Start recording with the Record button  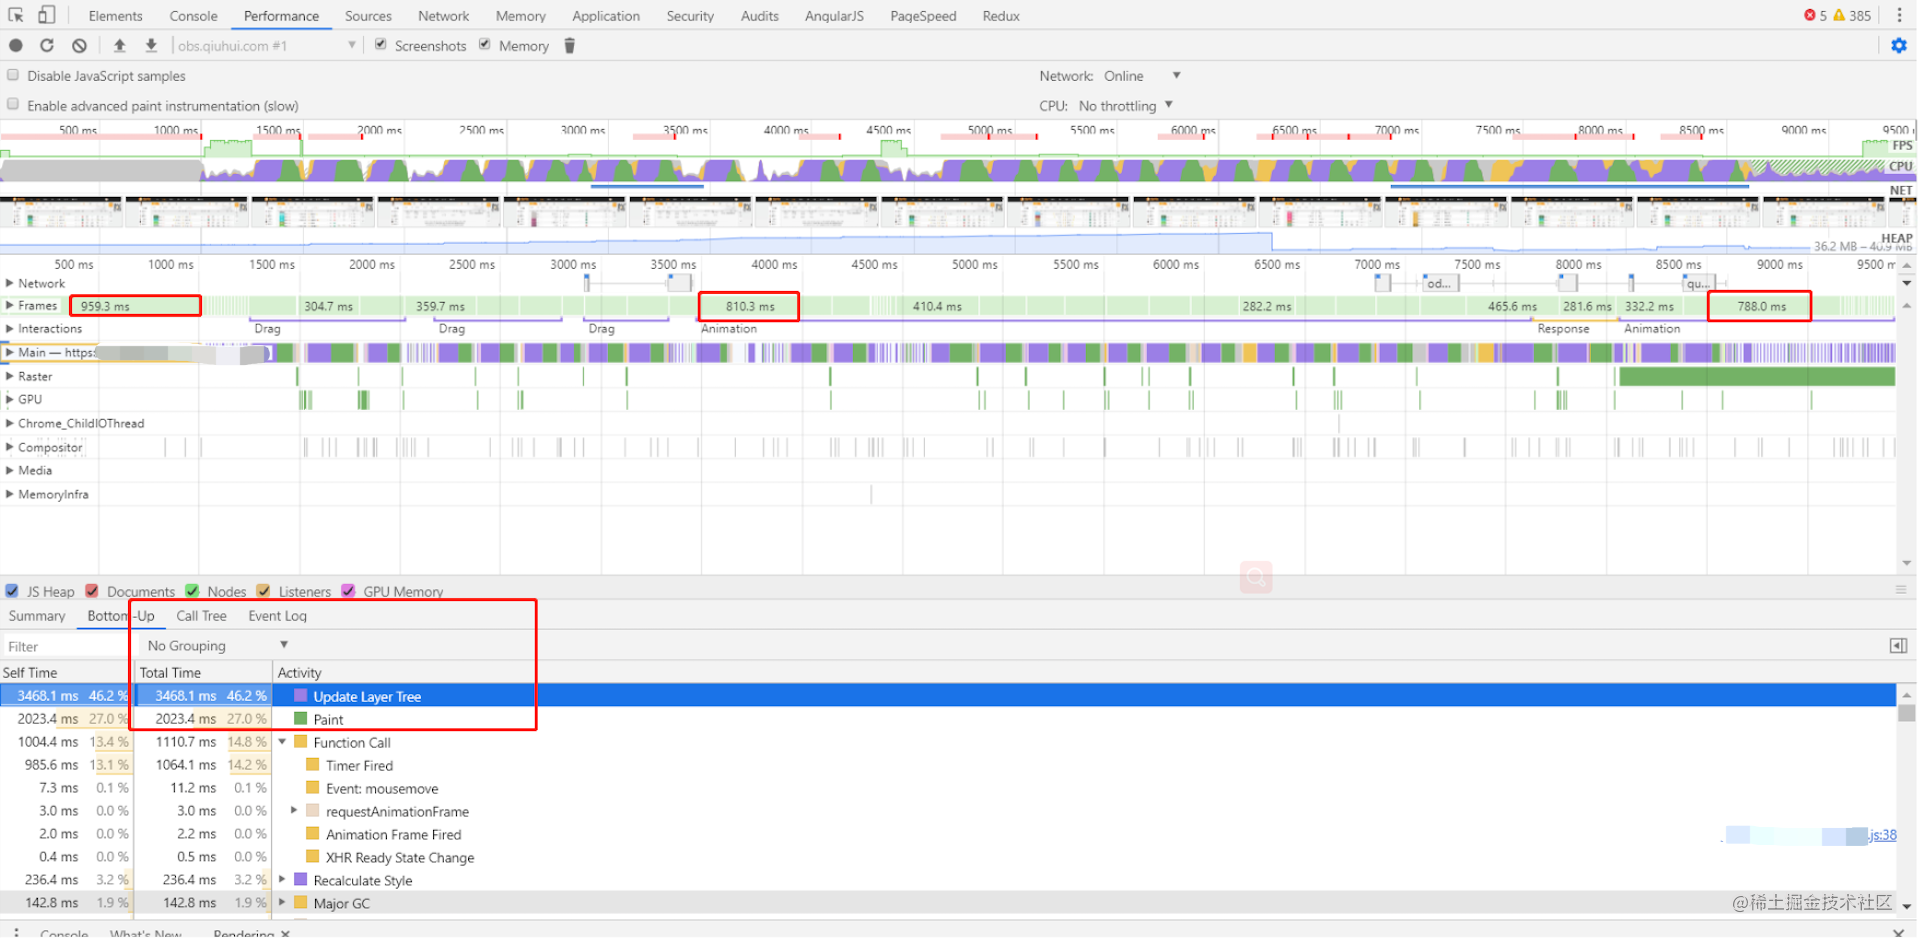tap(16, 45)
